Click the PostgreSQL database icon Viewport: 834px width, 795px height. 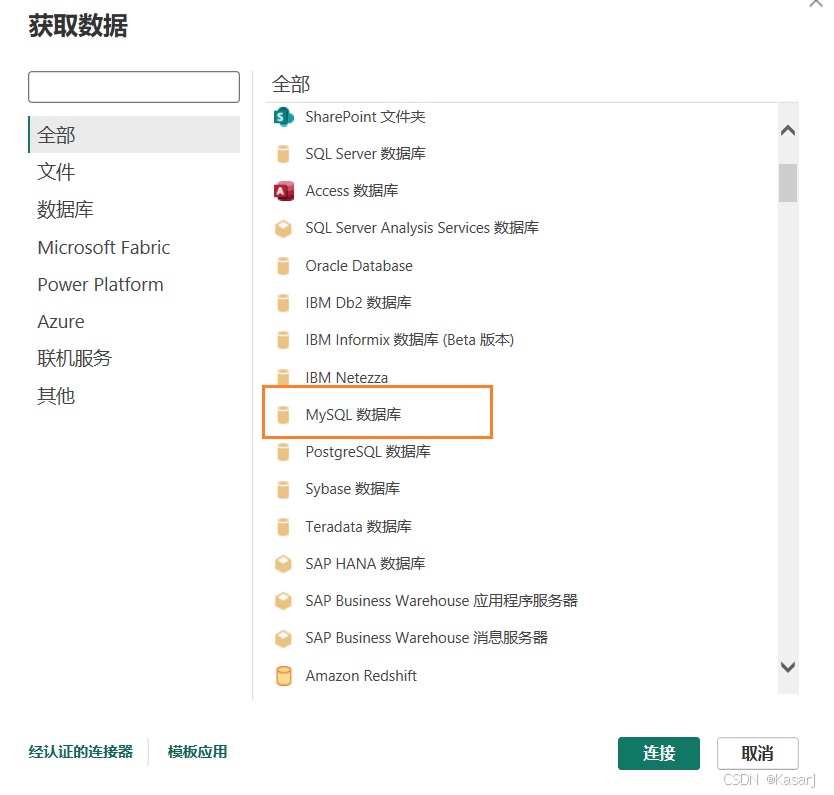[x=283, y=452]
